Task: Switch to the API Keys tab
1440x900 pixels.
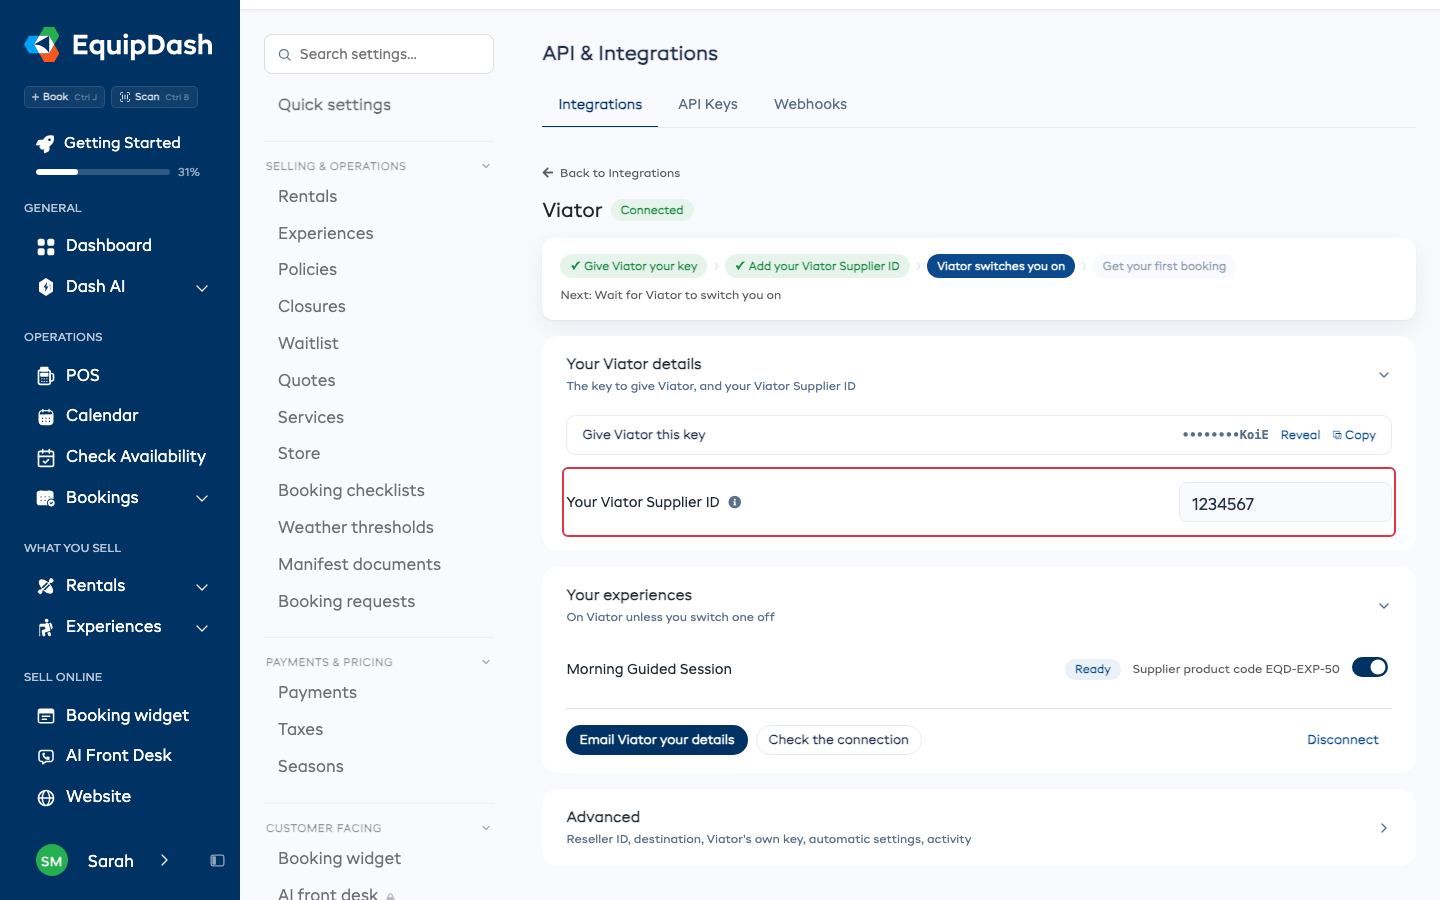Action: (708, 104)
